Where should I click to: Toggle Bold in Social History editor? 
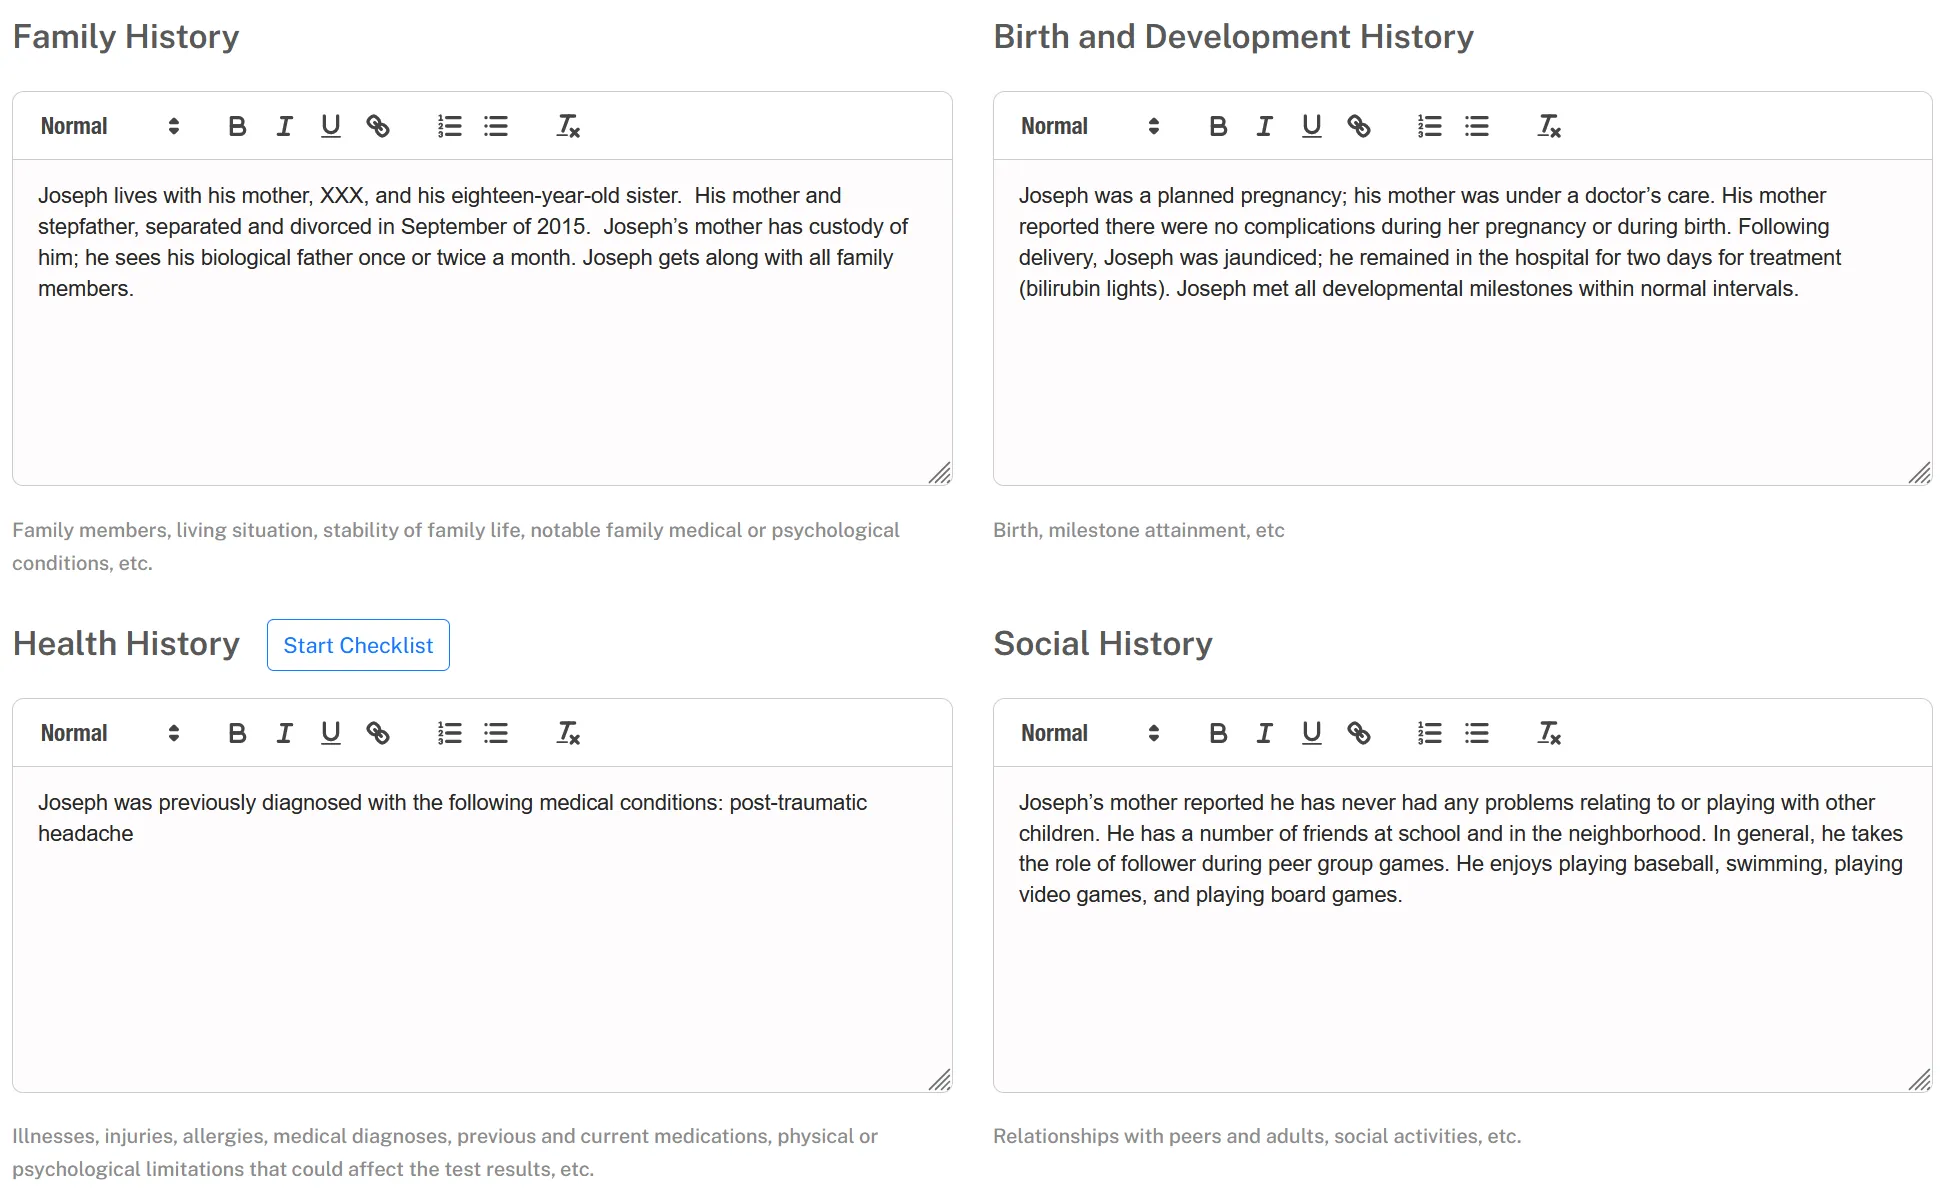pyautogui.click(x=1218, y=733)
